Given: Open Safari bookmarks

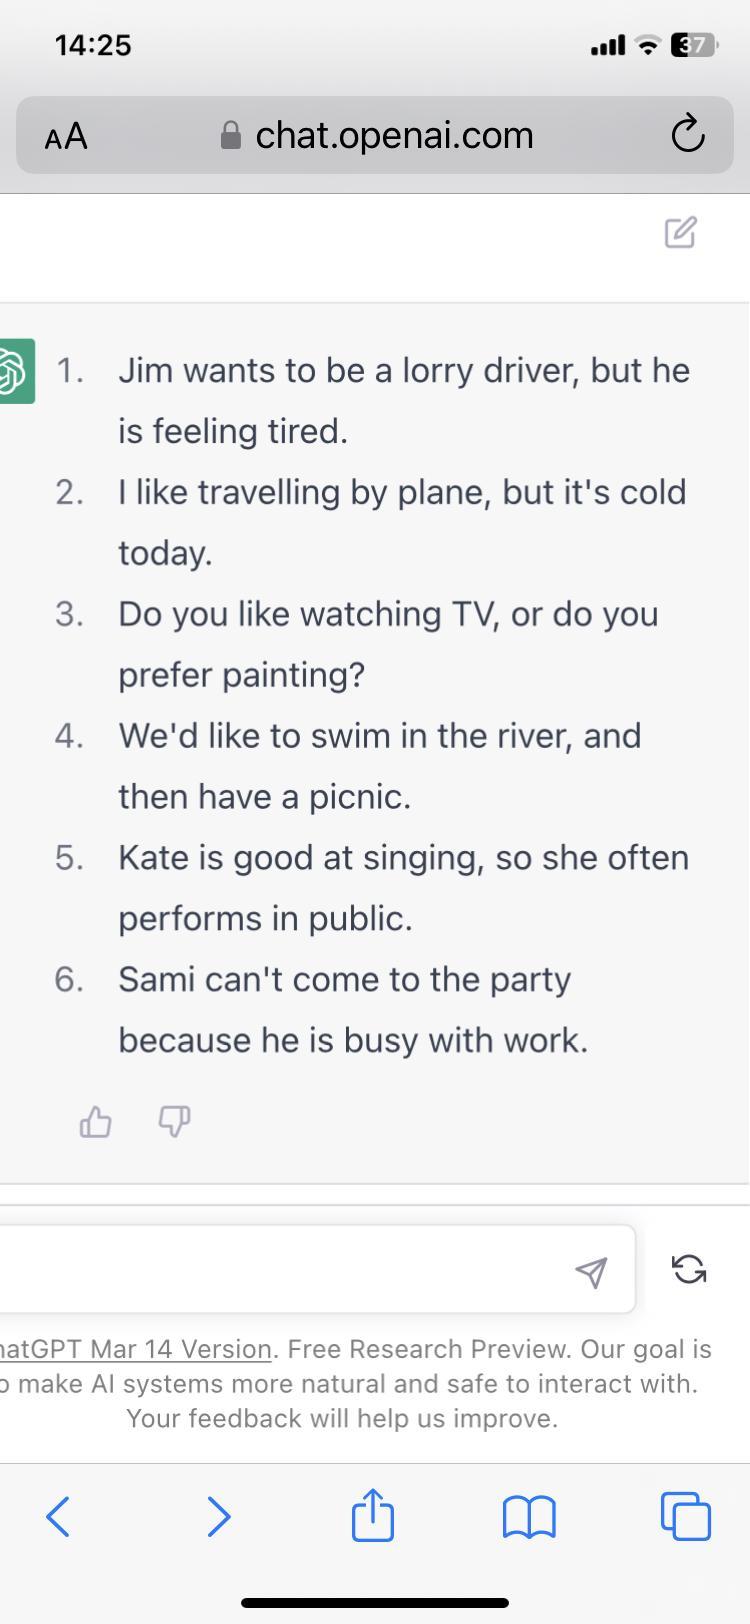Looking at the screenshot, I should click(x=529, y=1517).
